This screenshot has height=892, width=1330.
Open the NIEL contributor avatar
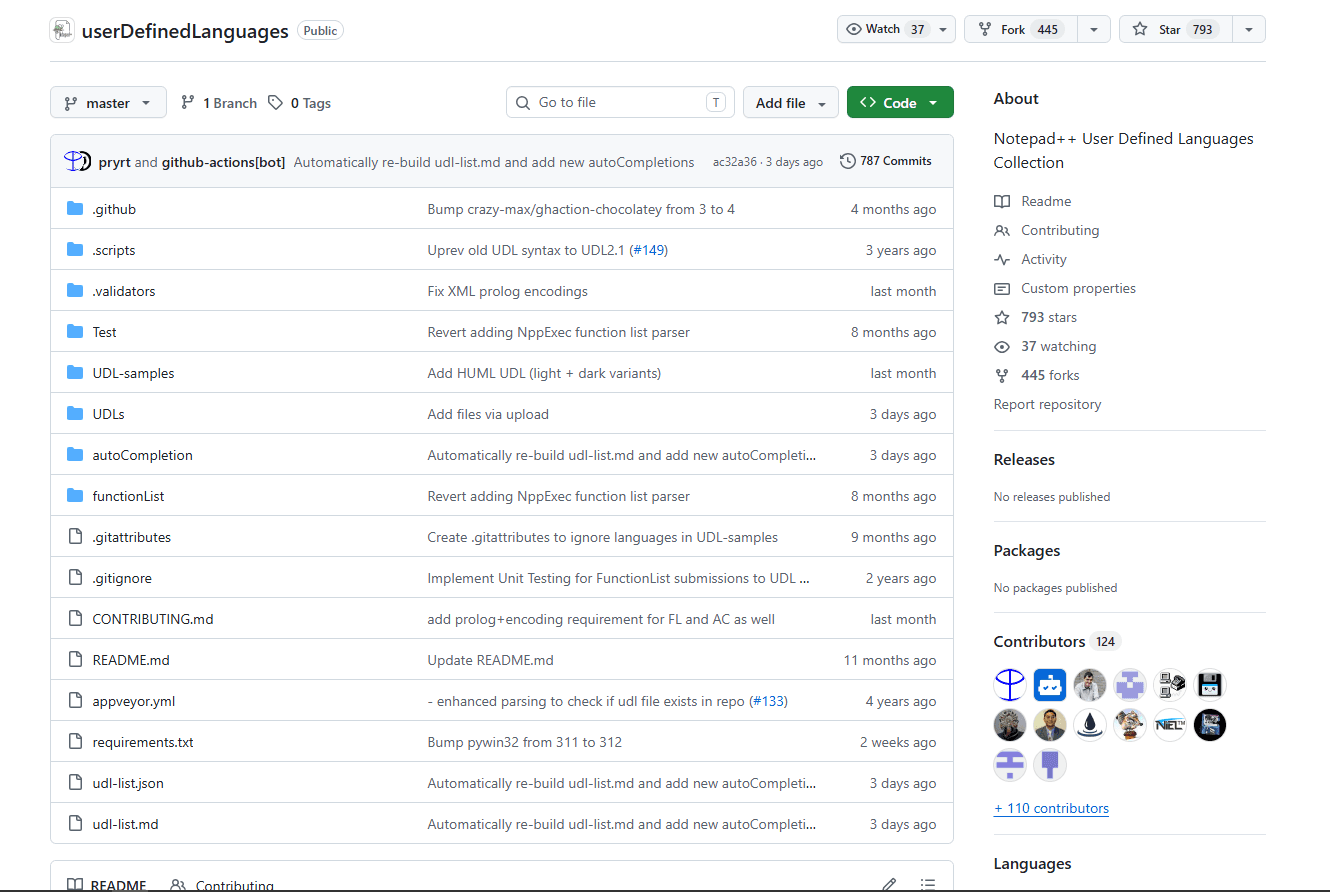point(1170,725)
